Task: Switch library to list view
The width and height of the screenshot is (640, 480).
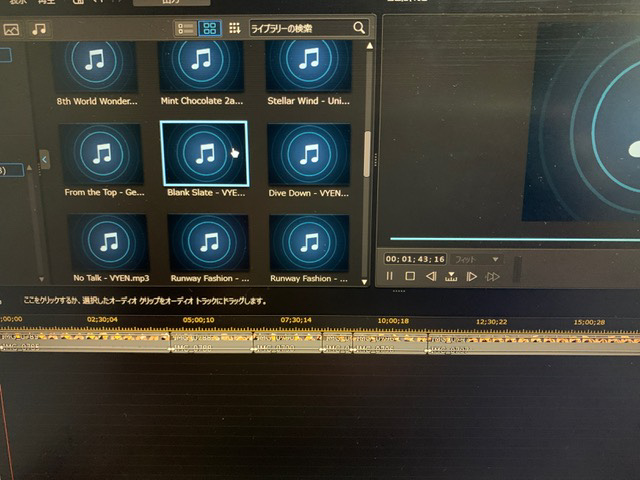Action: click(186, 28)
